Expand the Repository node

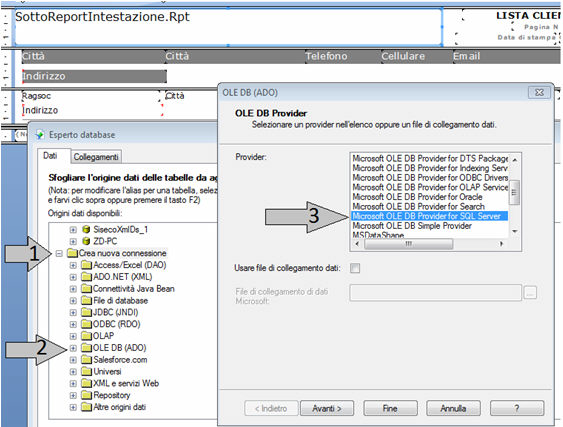(73, 395)
